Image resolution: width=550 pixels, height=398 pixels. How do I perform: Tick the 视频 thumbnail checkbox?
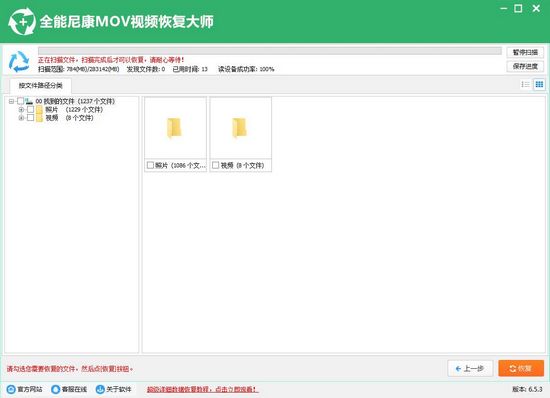(216, 165)
